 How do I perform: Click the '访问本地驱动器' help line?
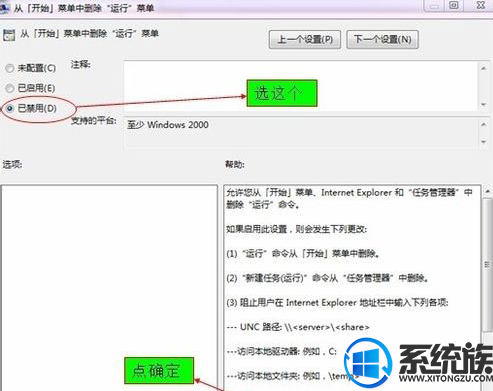(281, 352)
